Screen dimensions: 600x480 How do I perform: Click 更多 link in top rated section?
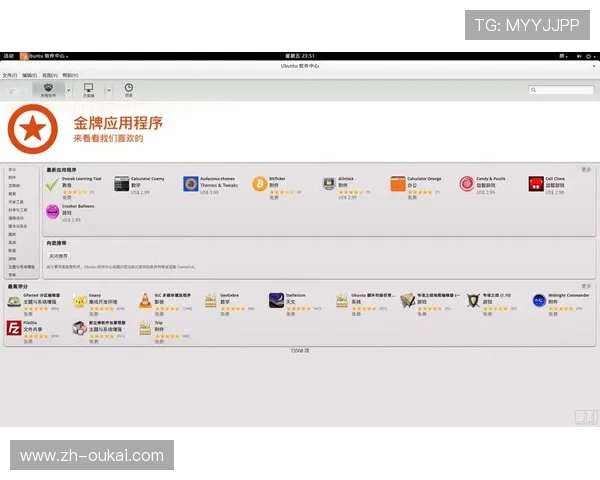click(x=586, y=286)
